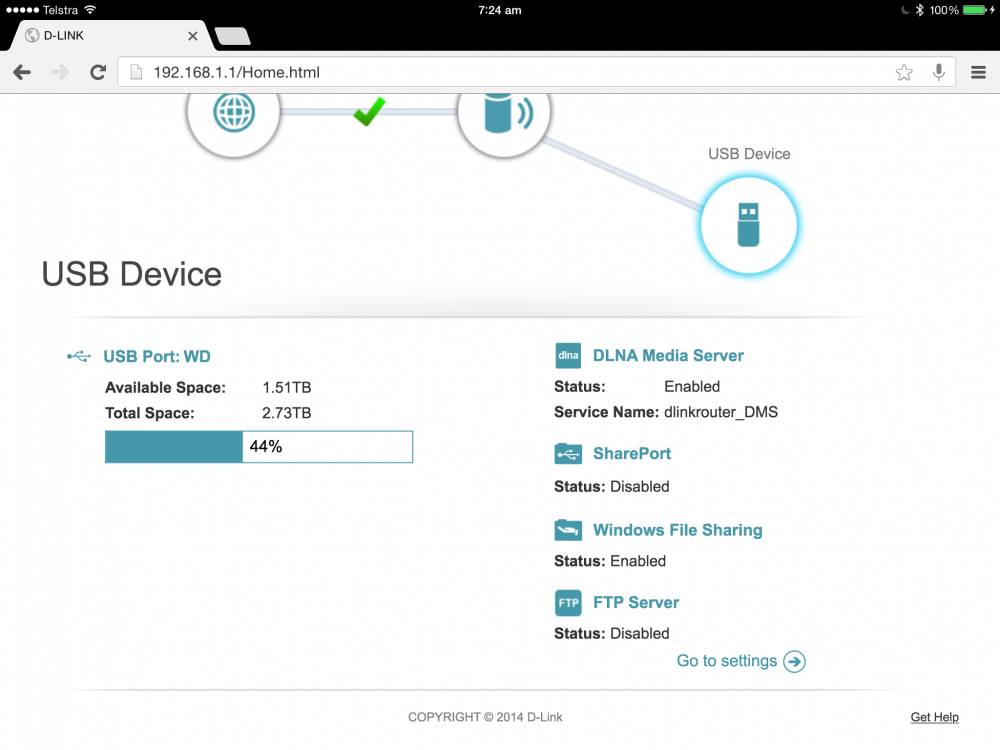This screenshot has width=1000, height=750.
Task: Open the SharePort link
Action: tap(632, 453)
